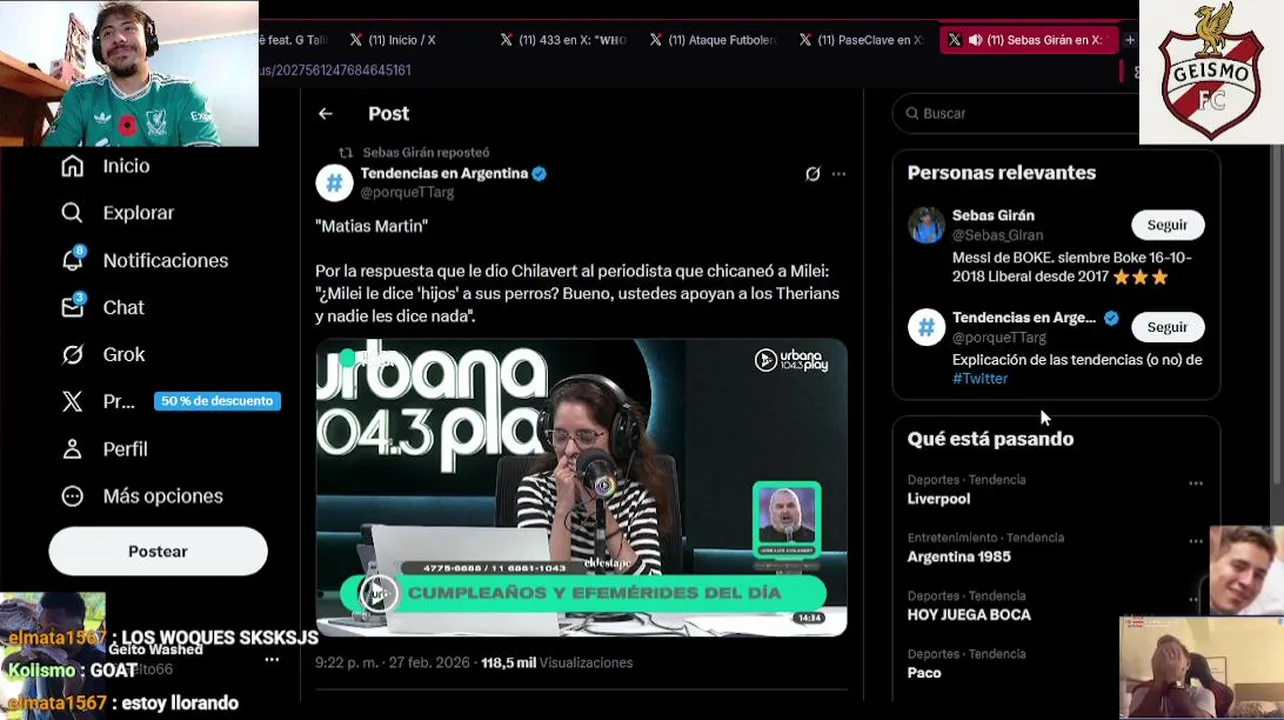
Task: Select the Sebas Girán en X tab
Action: point(1028,40)
